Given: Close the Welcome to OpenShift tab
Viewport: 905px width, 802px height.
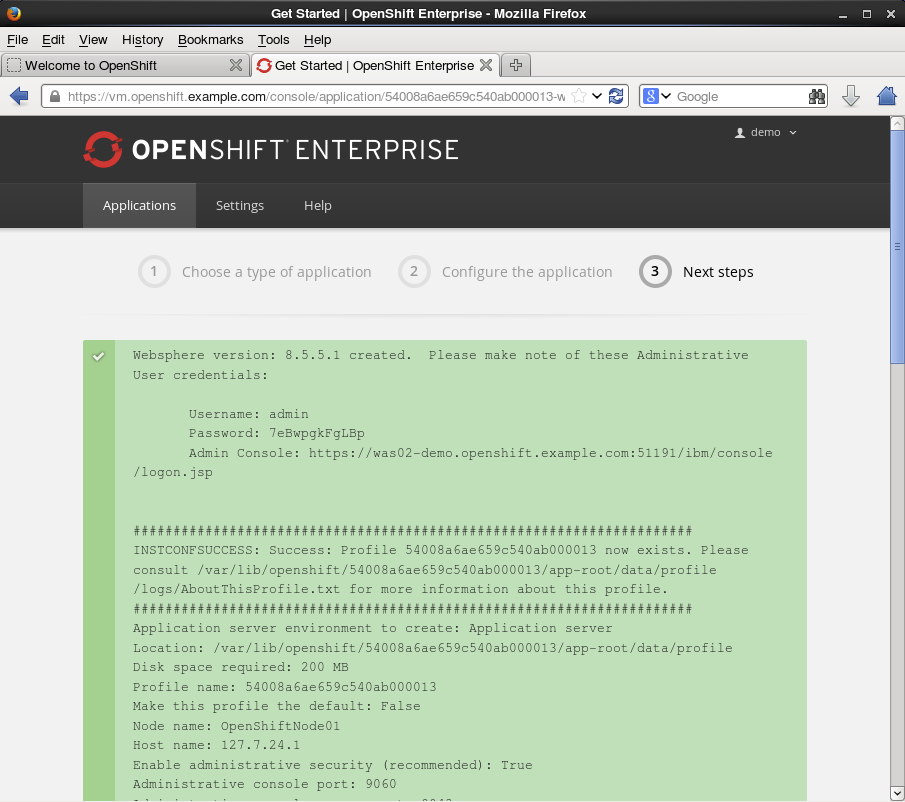Looking at the screenshot, I should click(x=235, y=65).
